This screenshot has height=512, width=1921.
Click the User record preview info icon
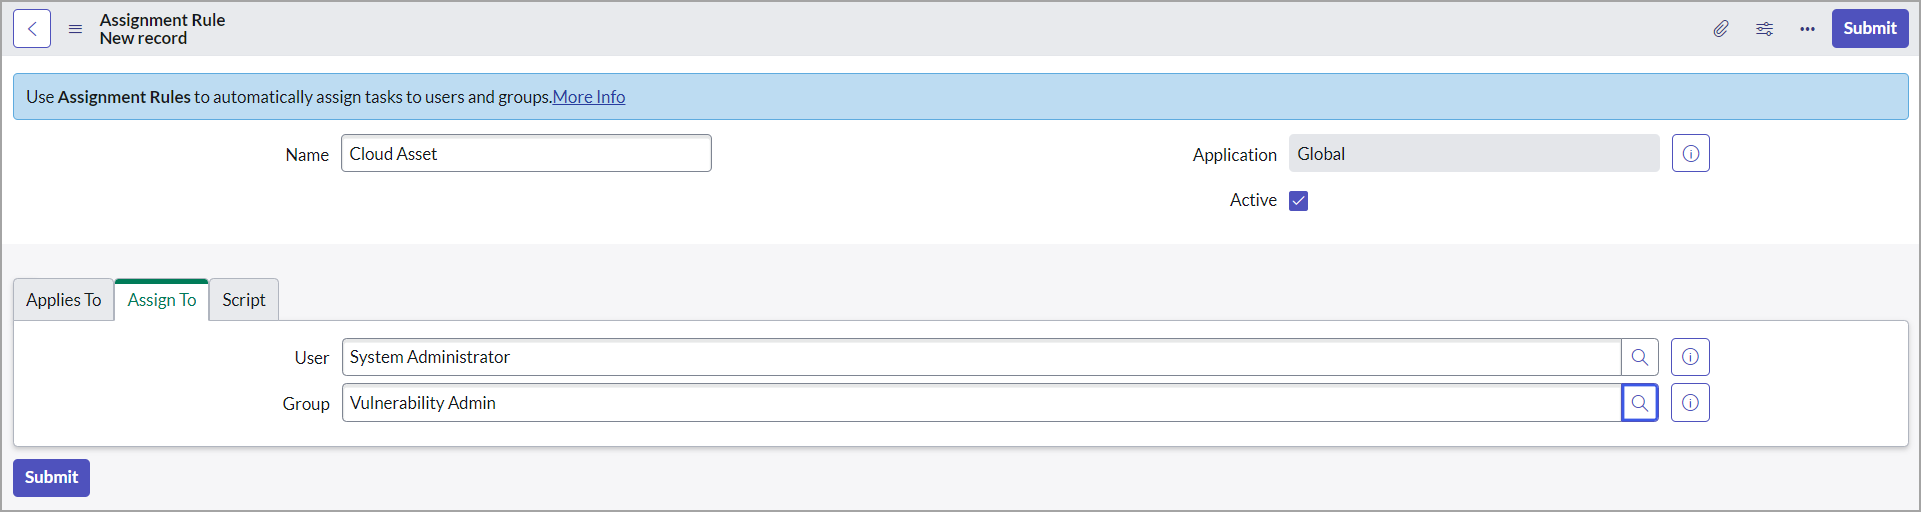[x=1690, y=357]
